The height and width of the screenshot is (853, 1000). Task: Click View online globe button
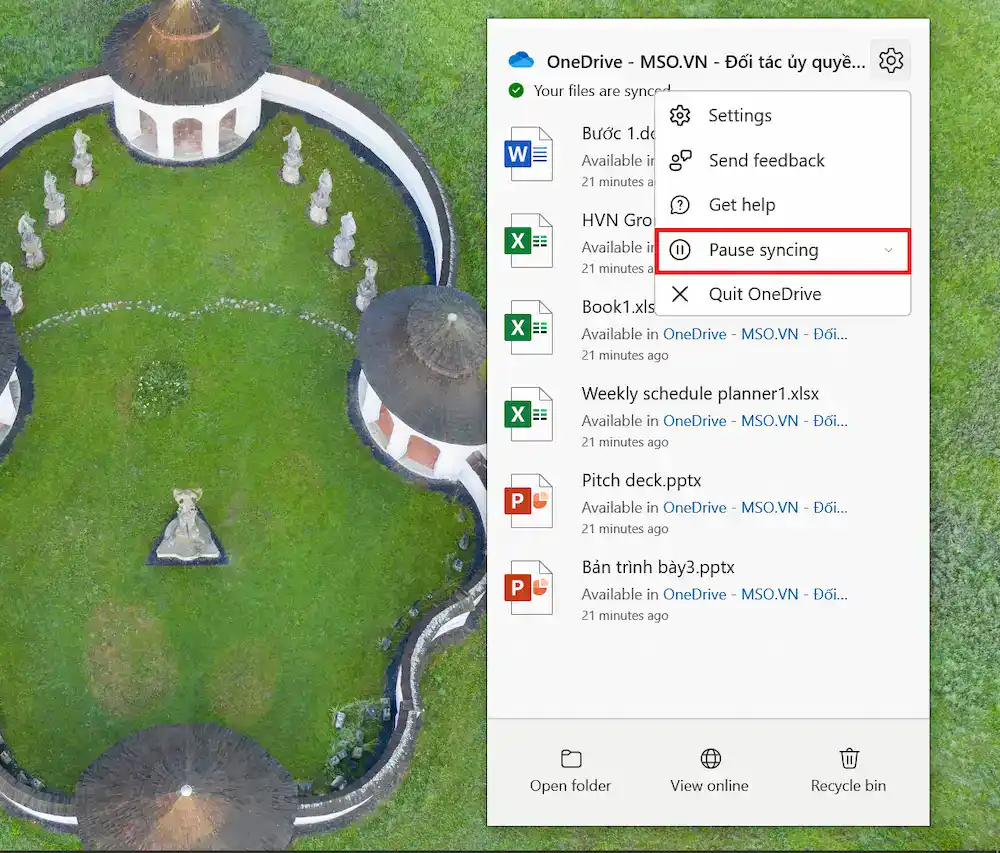710,770
